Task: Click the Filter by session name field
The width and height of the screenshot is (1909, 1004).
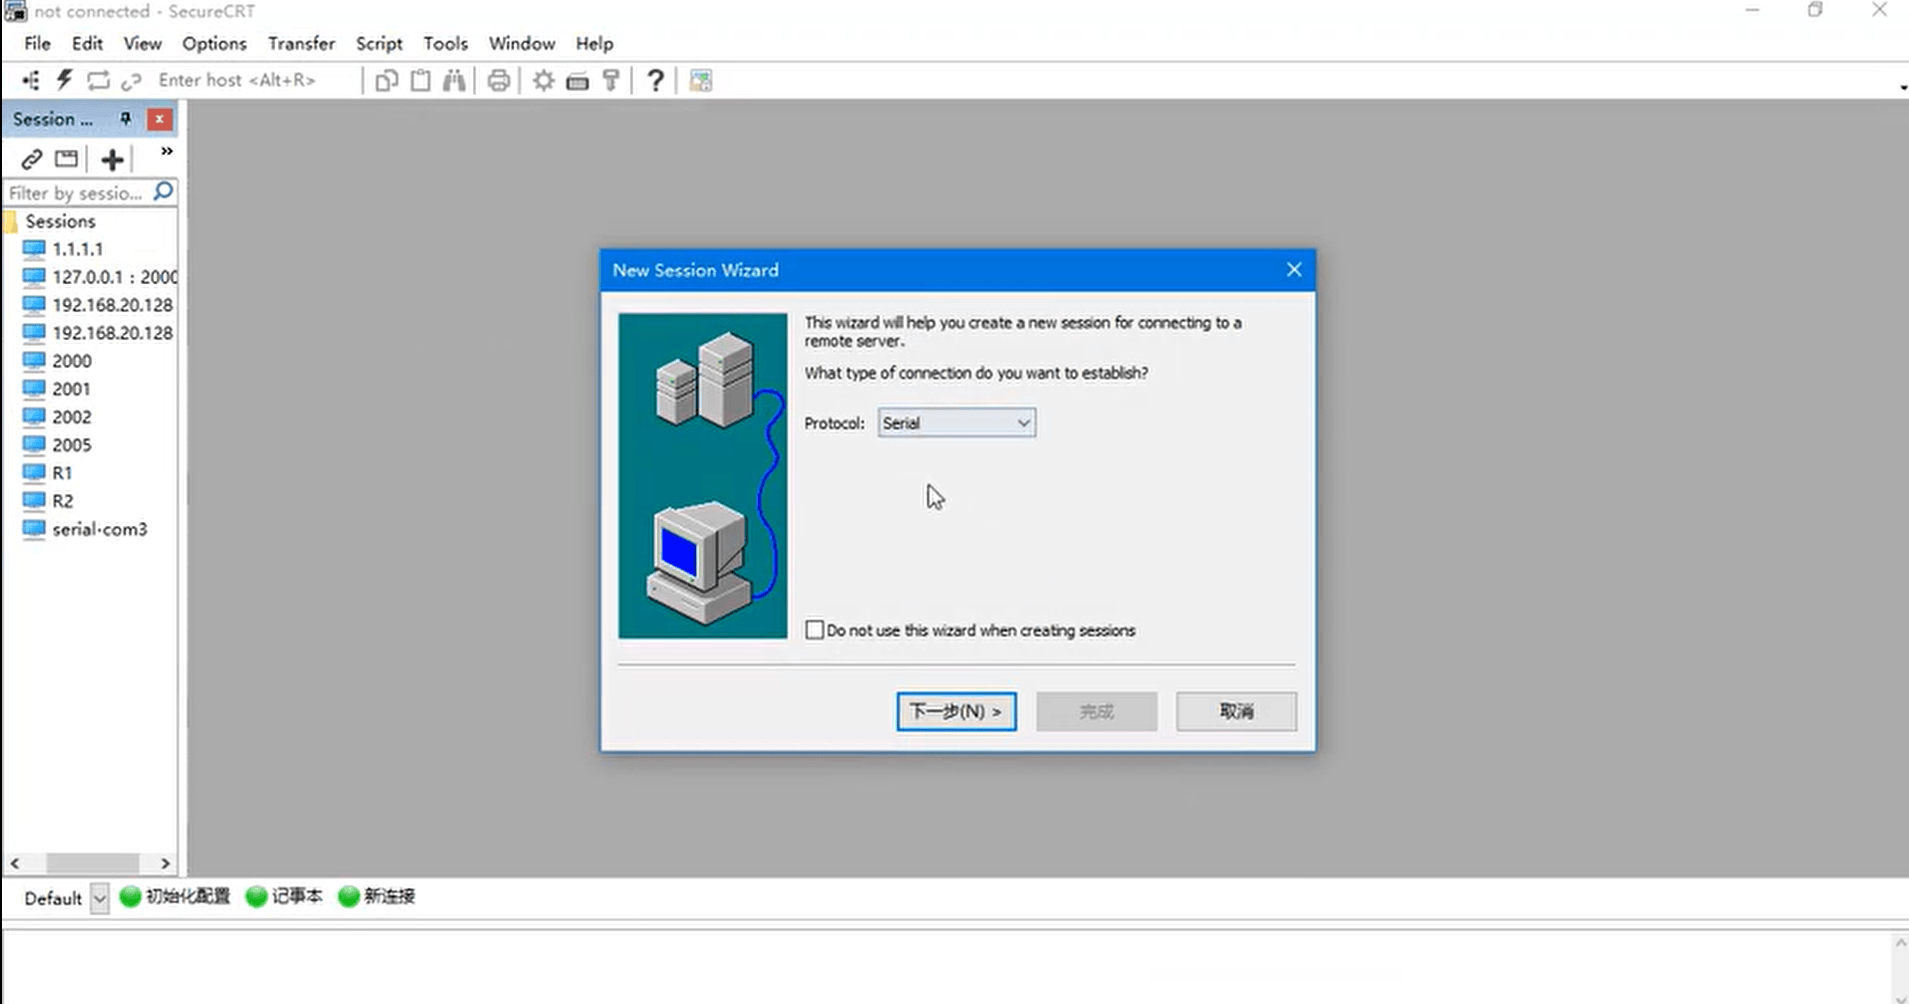Action: (x=78, y=192)
